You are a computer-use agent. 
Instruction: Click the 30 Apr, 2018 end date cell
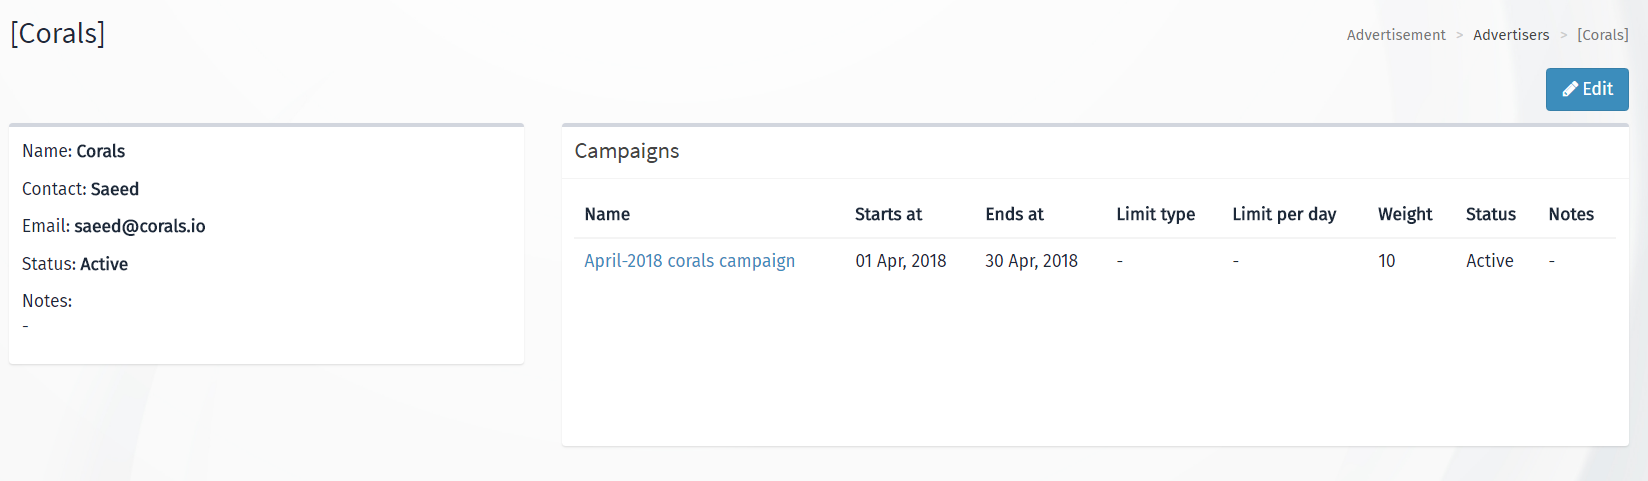click(1031, 261)
